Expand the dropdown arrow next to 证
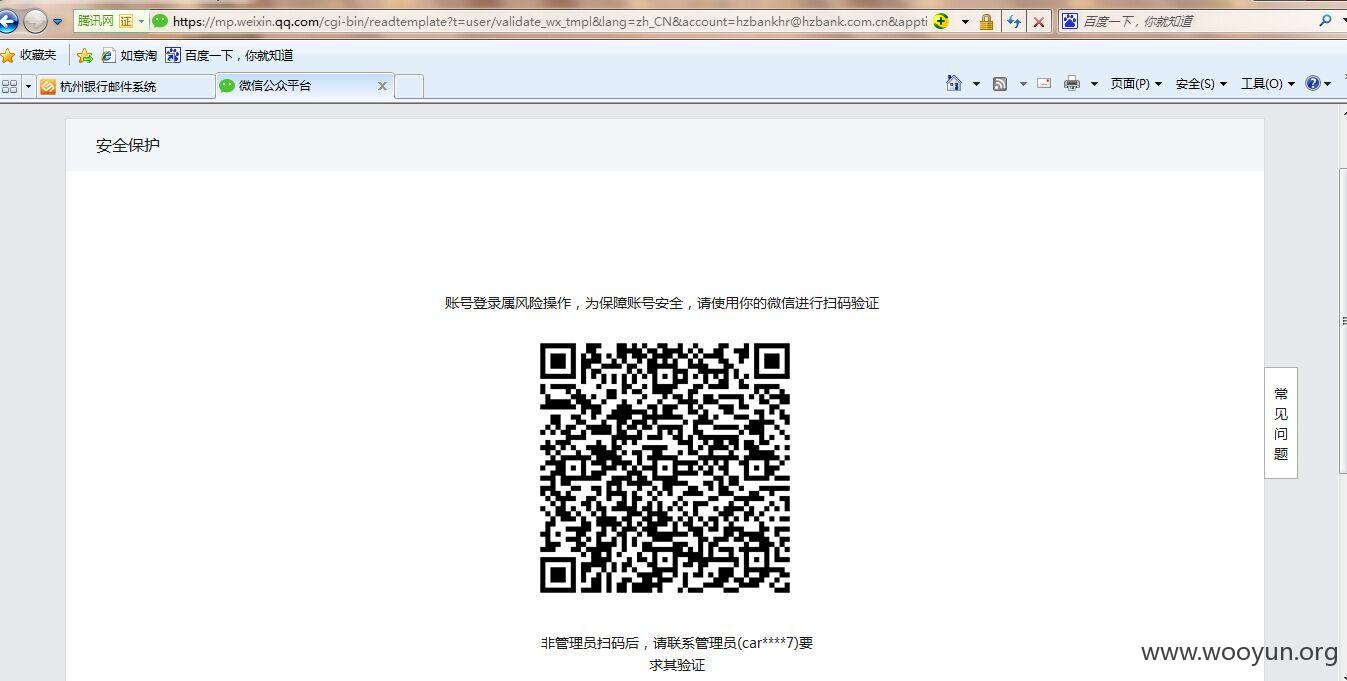 pos(141,21)
